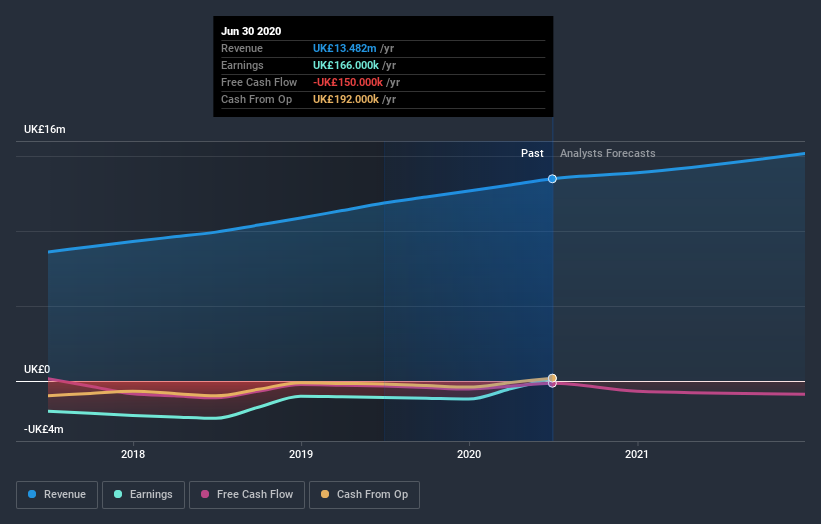Click the UK£166.000k earnings value in tooltip
The height and width of the screenshot is (524, 821).
(346, 65)
